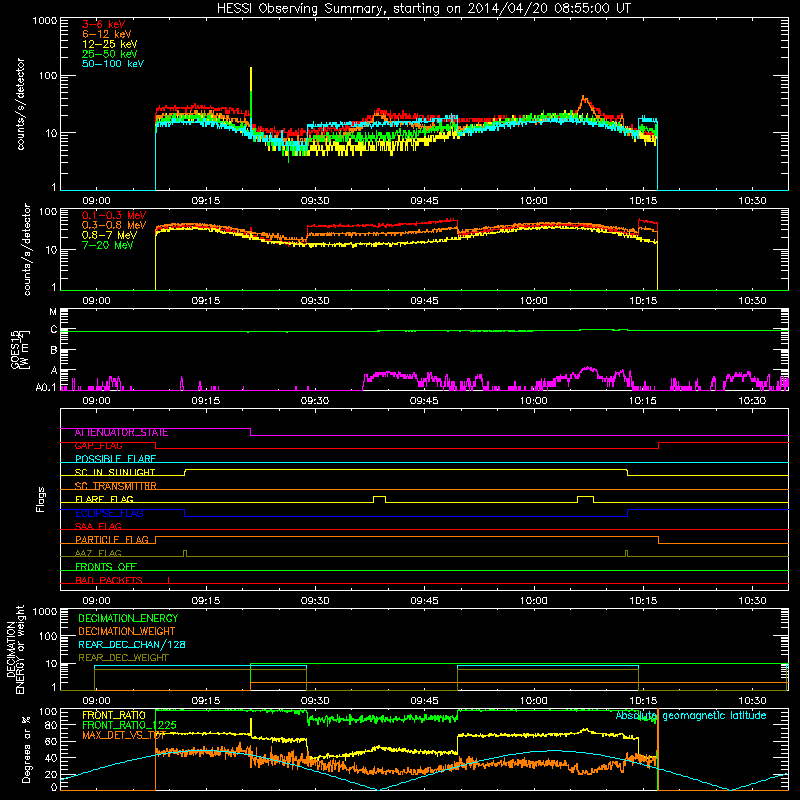Click the REAR_DEC_CHAN/128 legend entry
This screenshot has height=800, width=800.
tap(132, 645)
